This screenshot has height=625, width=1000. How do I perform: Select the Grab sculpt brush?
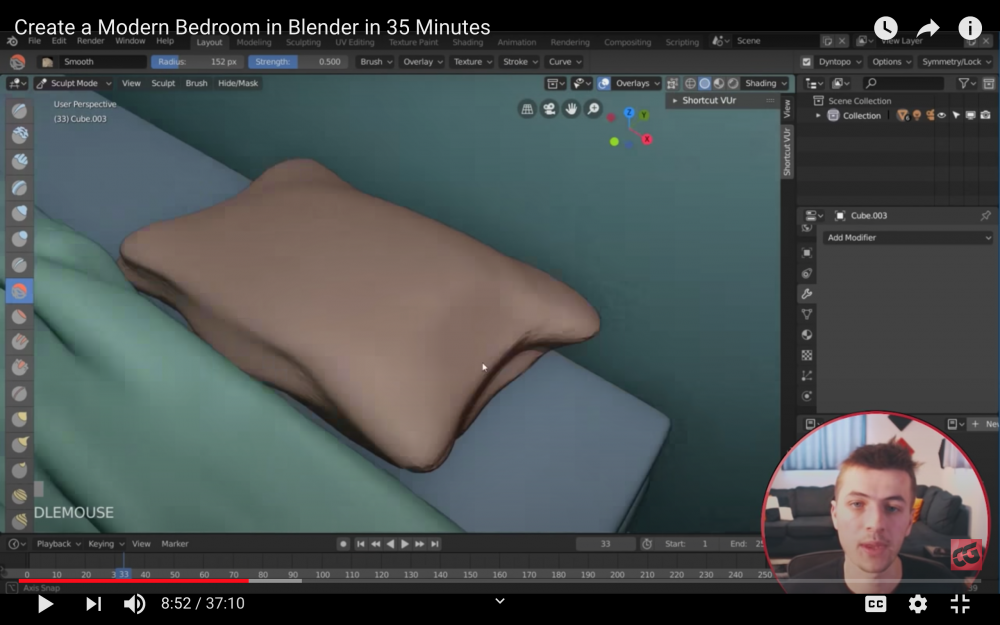[x=20, y=420]
